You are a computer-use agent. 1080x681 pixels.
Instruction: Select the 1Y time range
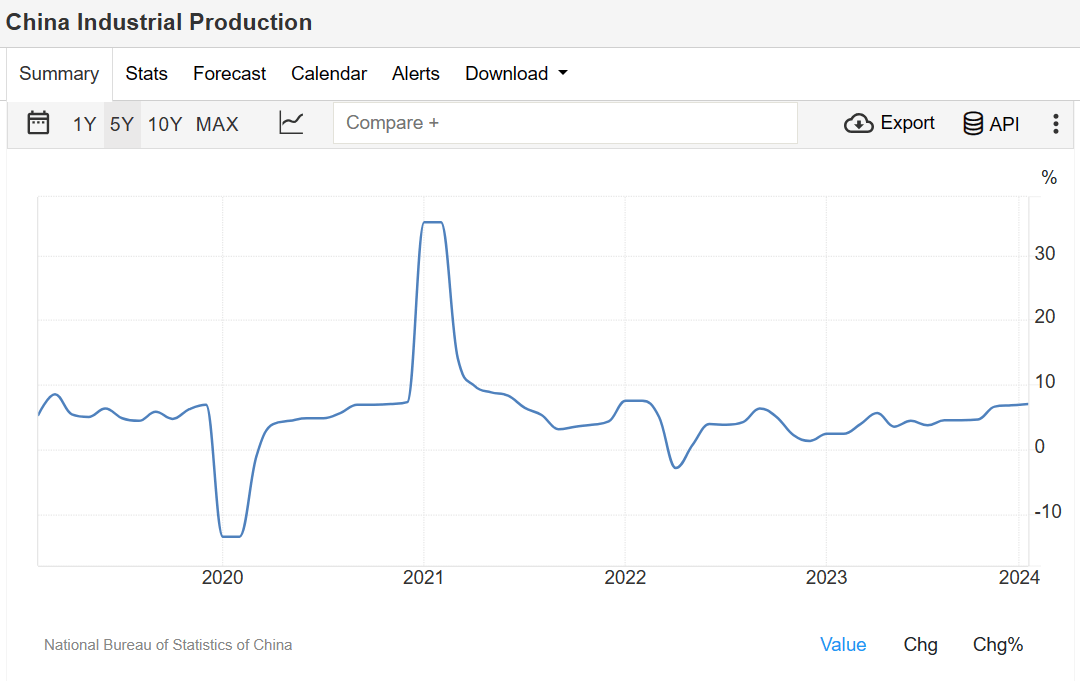(x=84, y=124)
